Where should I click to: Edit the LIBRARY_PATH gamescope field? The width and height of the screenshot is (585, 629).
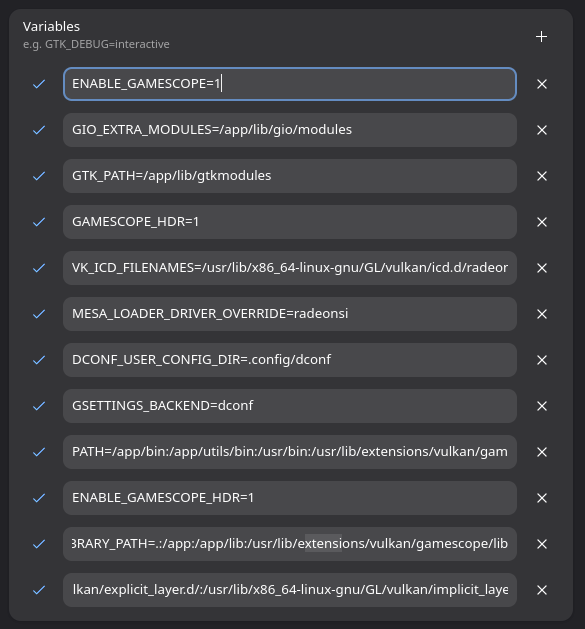pyautogui.click(x=290, y=544)
